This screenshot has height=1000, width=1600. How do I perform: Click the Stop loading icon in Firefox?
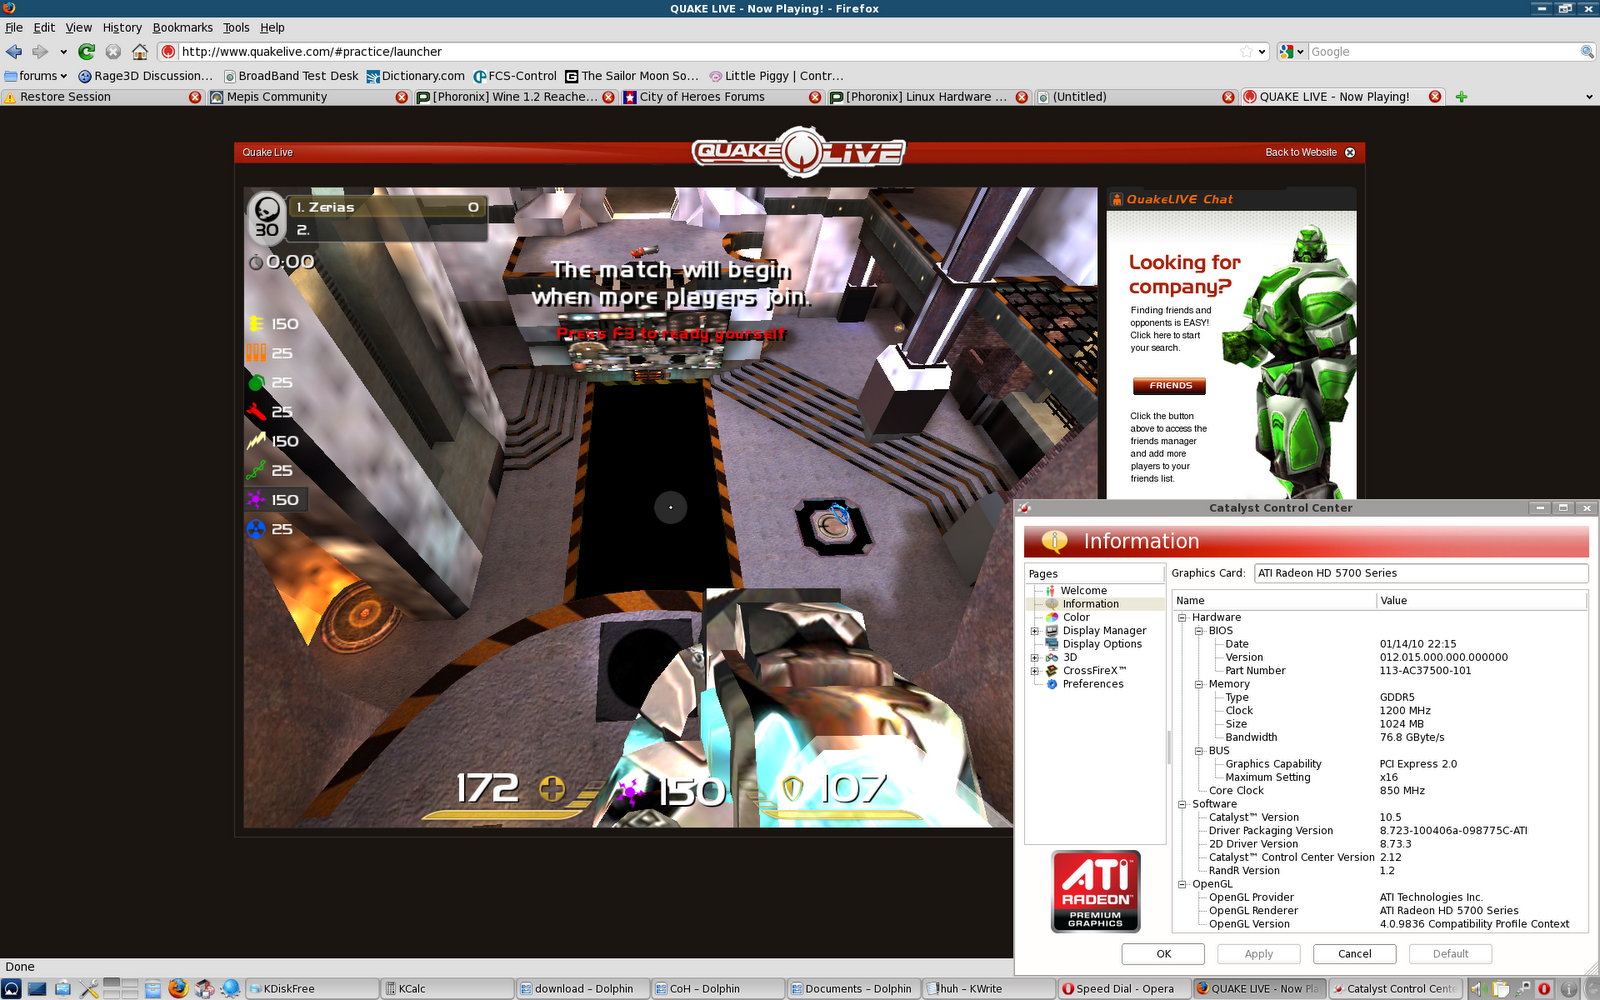point(113,52)
